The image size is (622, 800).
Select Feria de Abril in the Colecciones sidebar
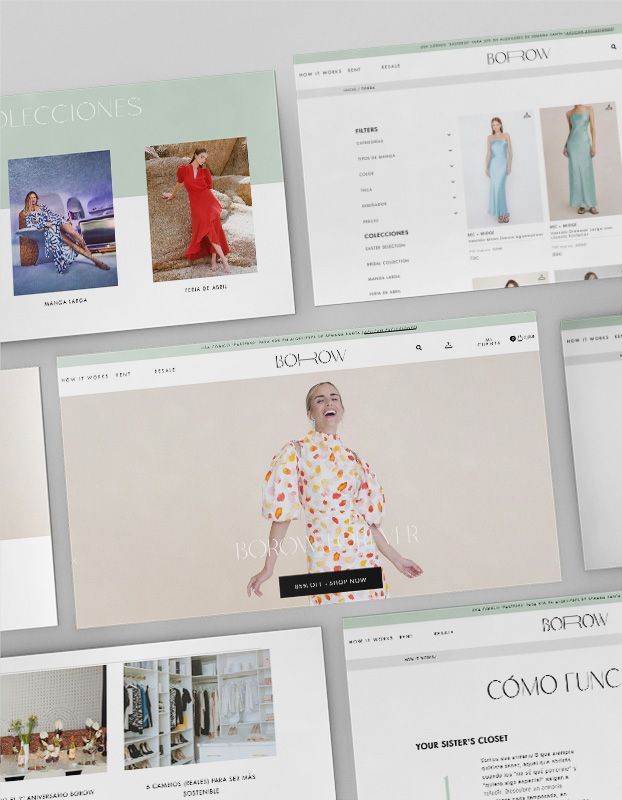[x=384, y=293]
